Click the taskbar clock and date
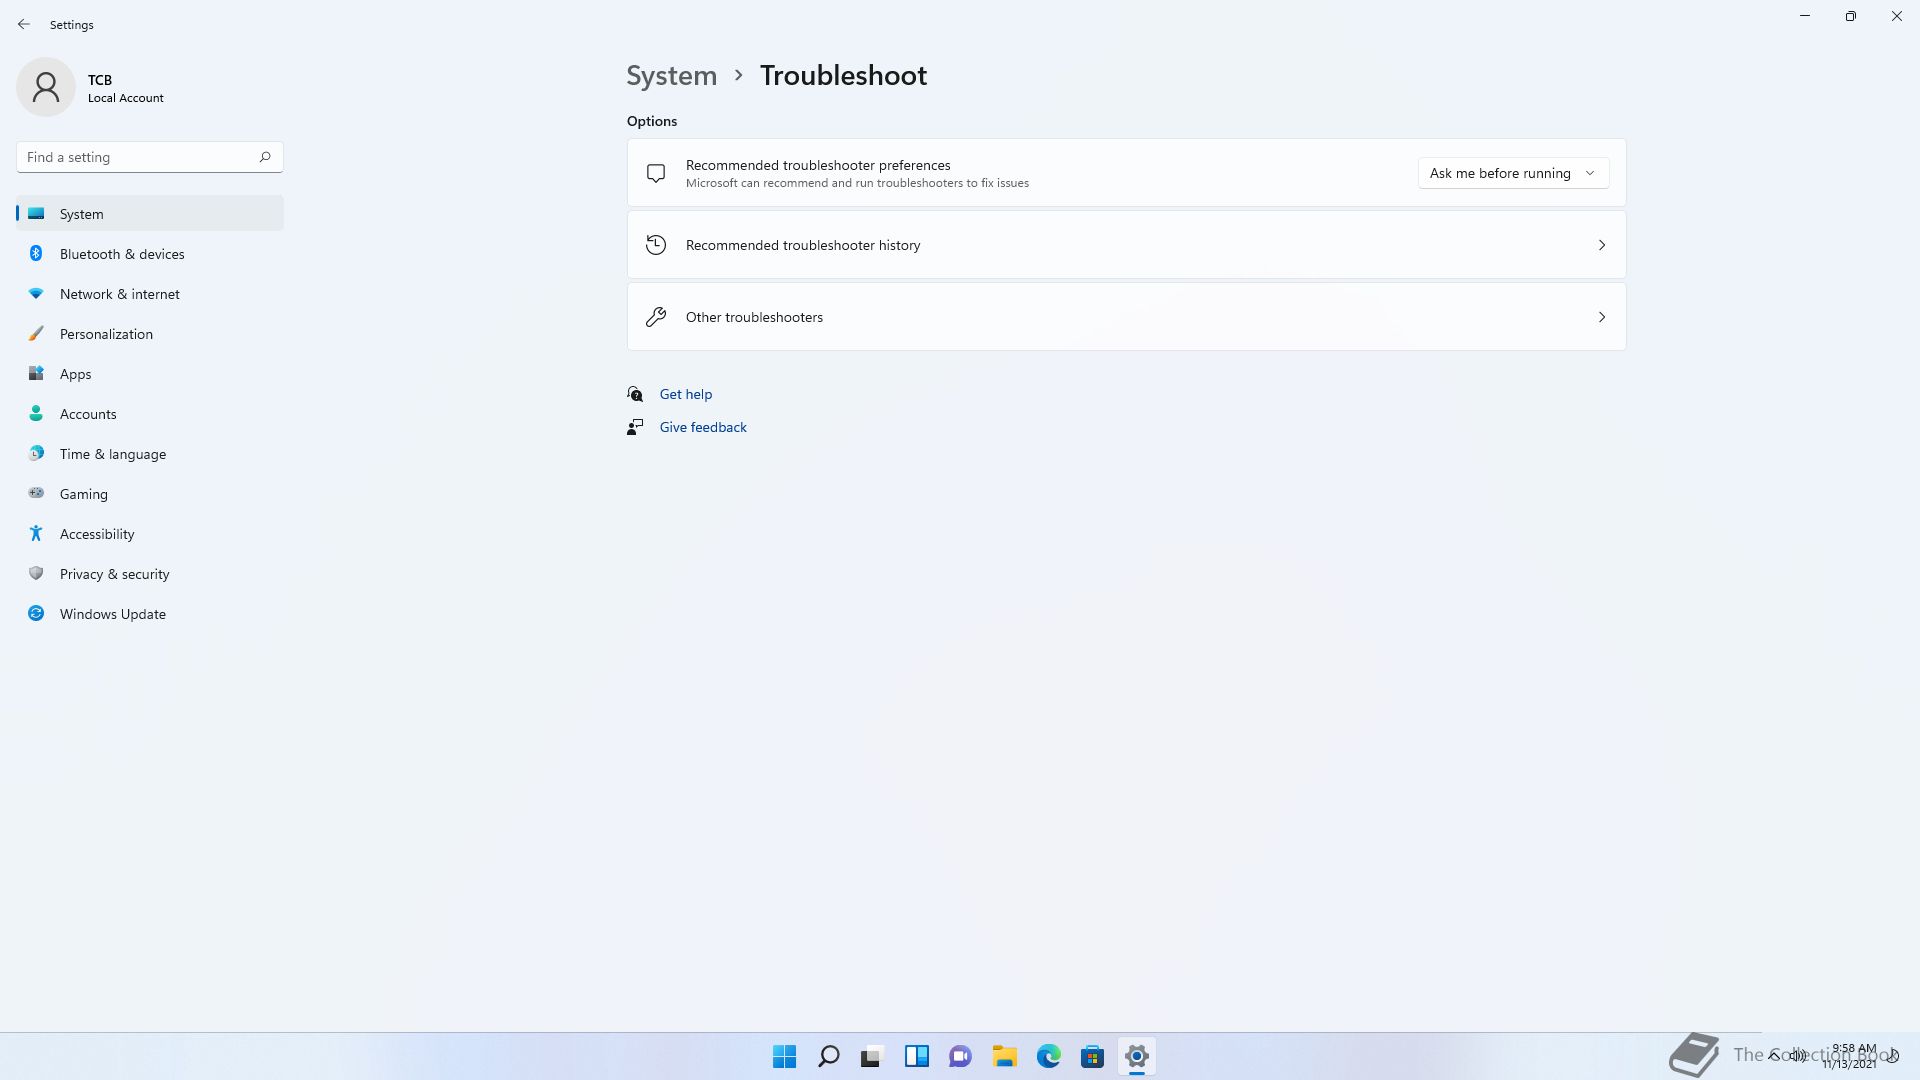Screen dimensions: 1920x1080 coord(1851,1056)
